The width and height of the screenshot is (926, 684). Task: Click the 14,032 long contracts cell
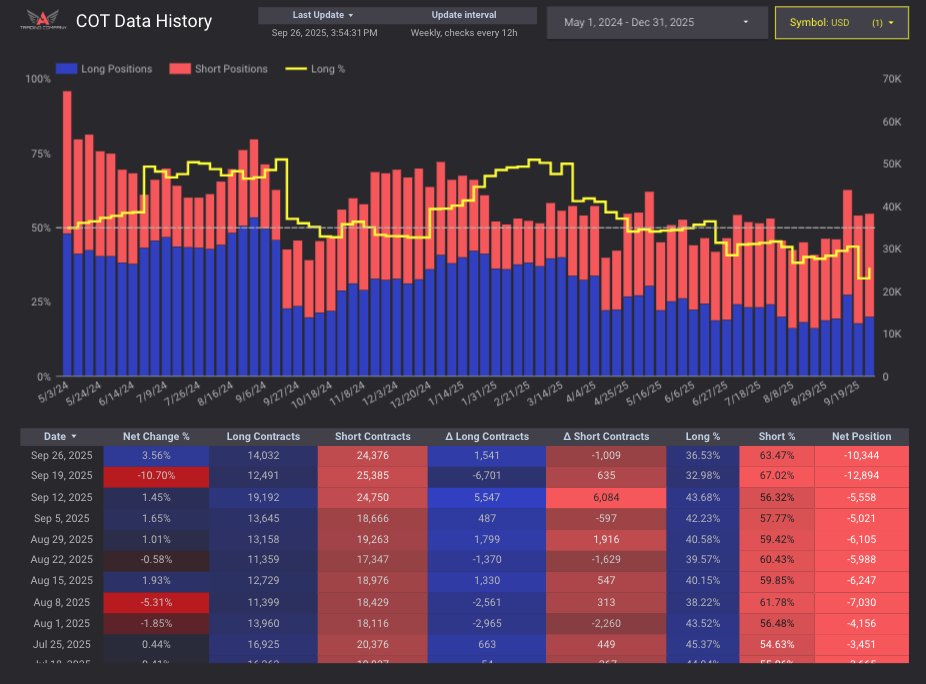pyautogui.click(x=263, y=455)
